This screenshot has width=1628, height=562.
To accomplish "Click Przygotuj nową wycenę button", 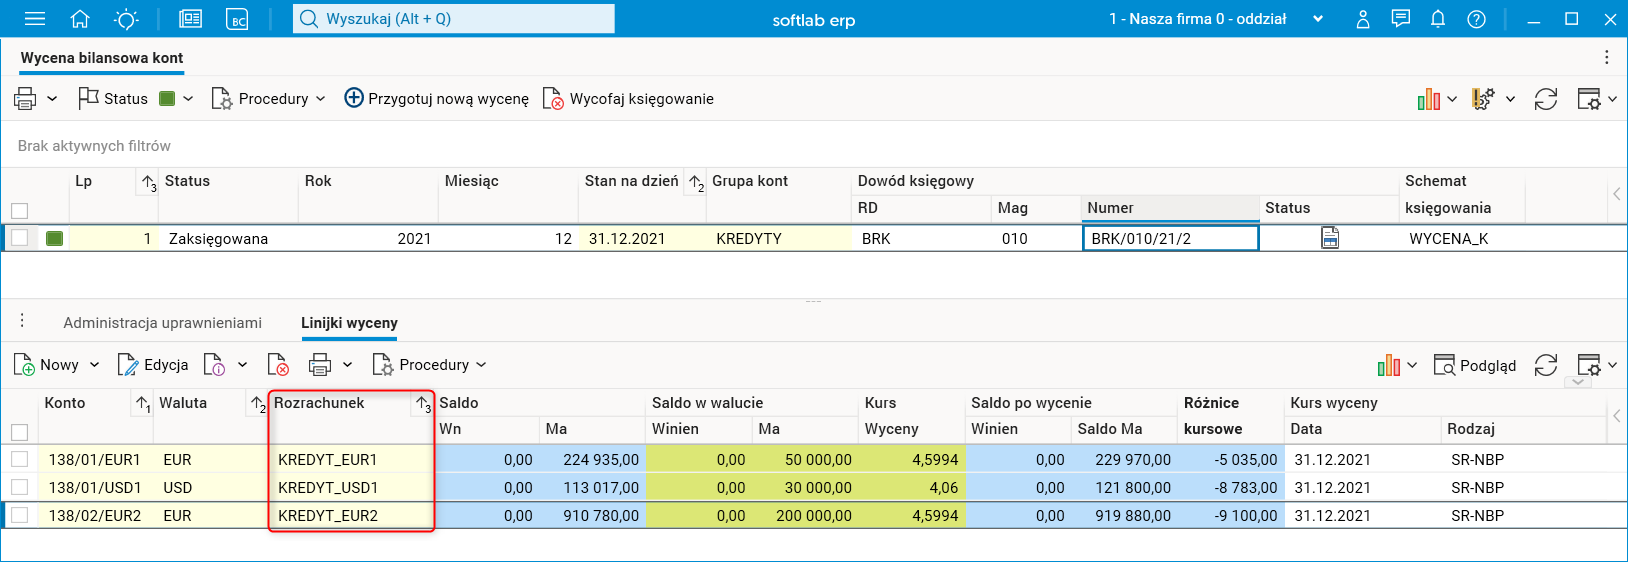I will click(x=437, y=99).
